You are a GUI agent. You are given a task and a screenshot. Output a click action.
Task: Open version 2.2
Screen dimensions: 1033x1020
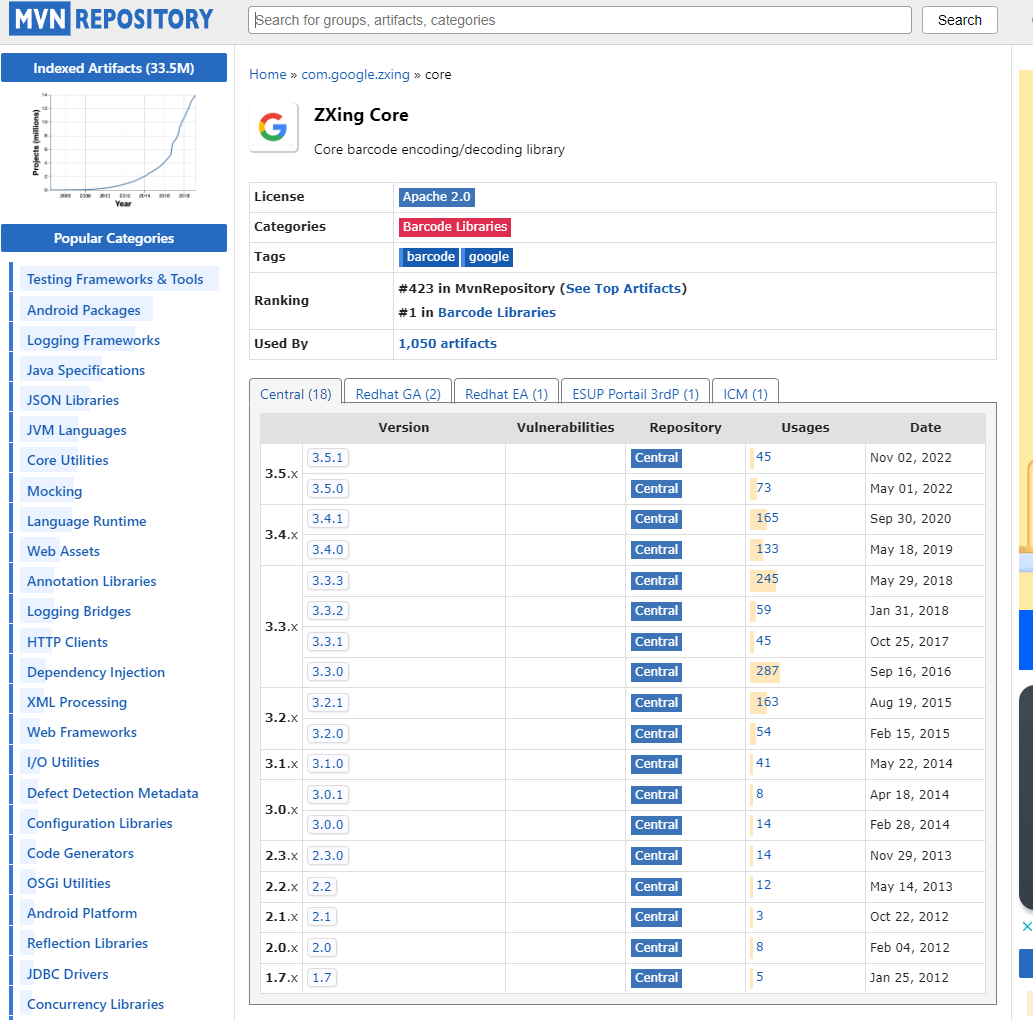pos(321,886)
